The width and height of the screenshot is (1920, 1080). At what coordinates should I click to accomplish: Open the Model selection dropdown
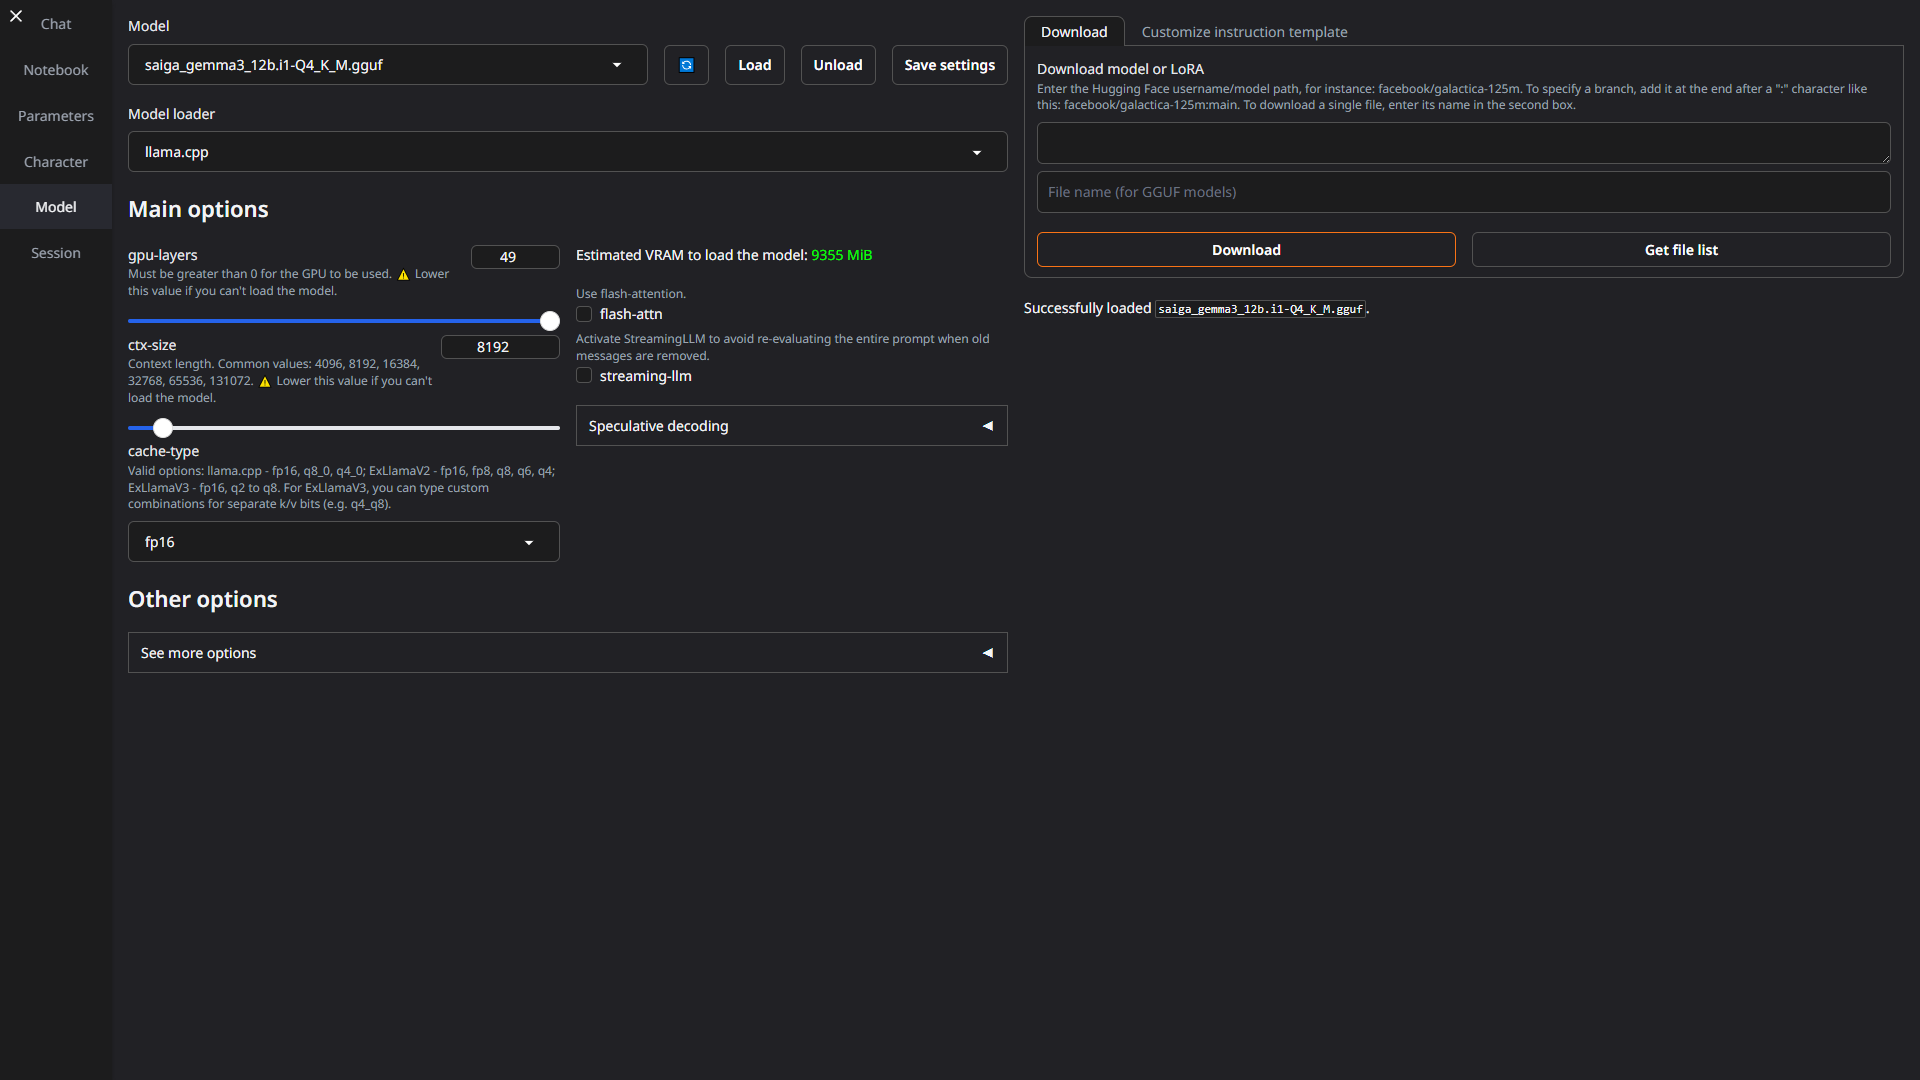coord(387,65)
